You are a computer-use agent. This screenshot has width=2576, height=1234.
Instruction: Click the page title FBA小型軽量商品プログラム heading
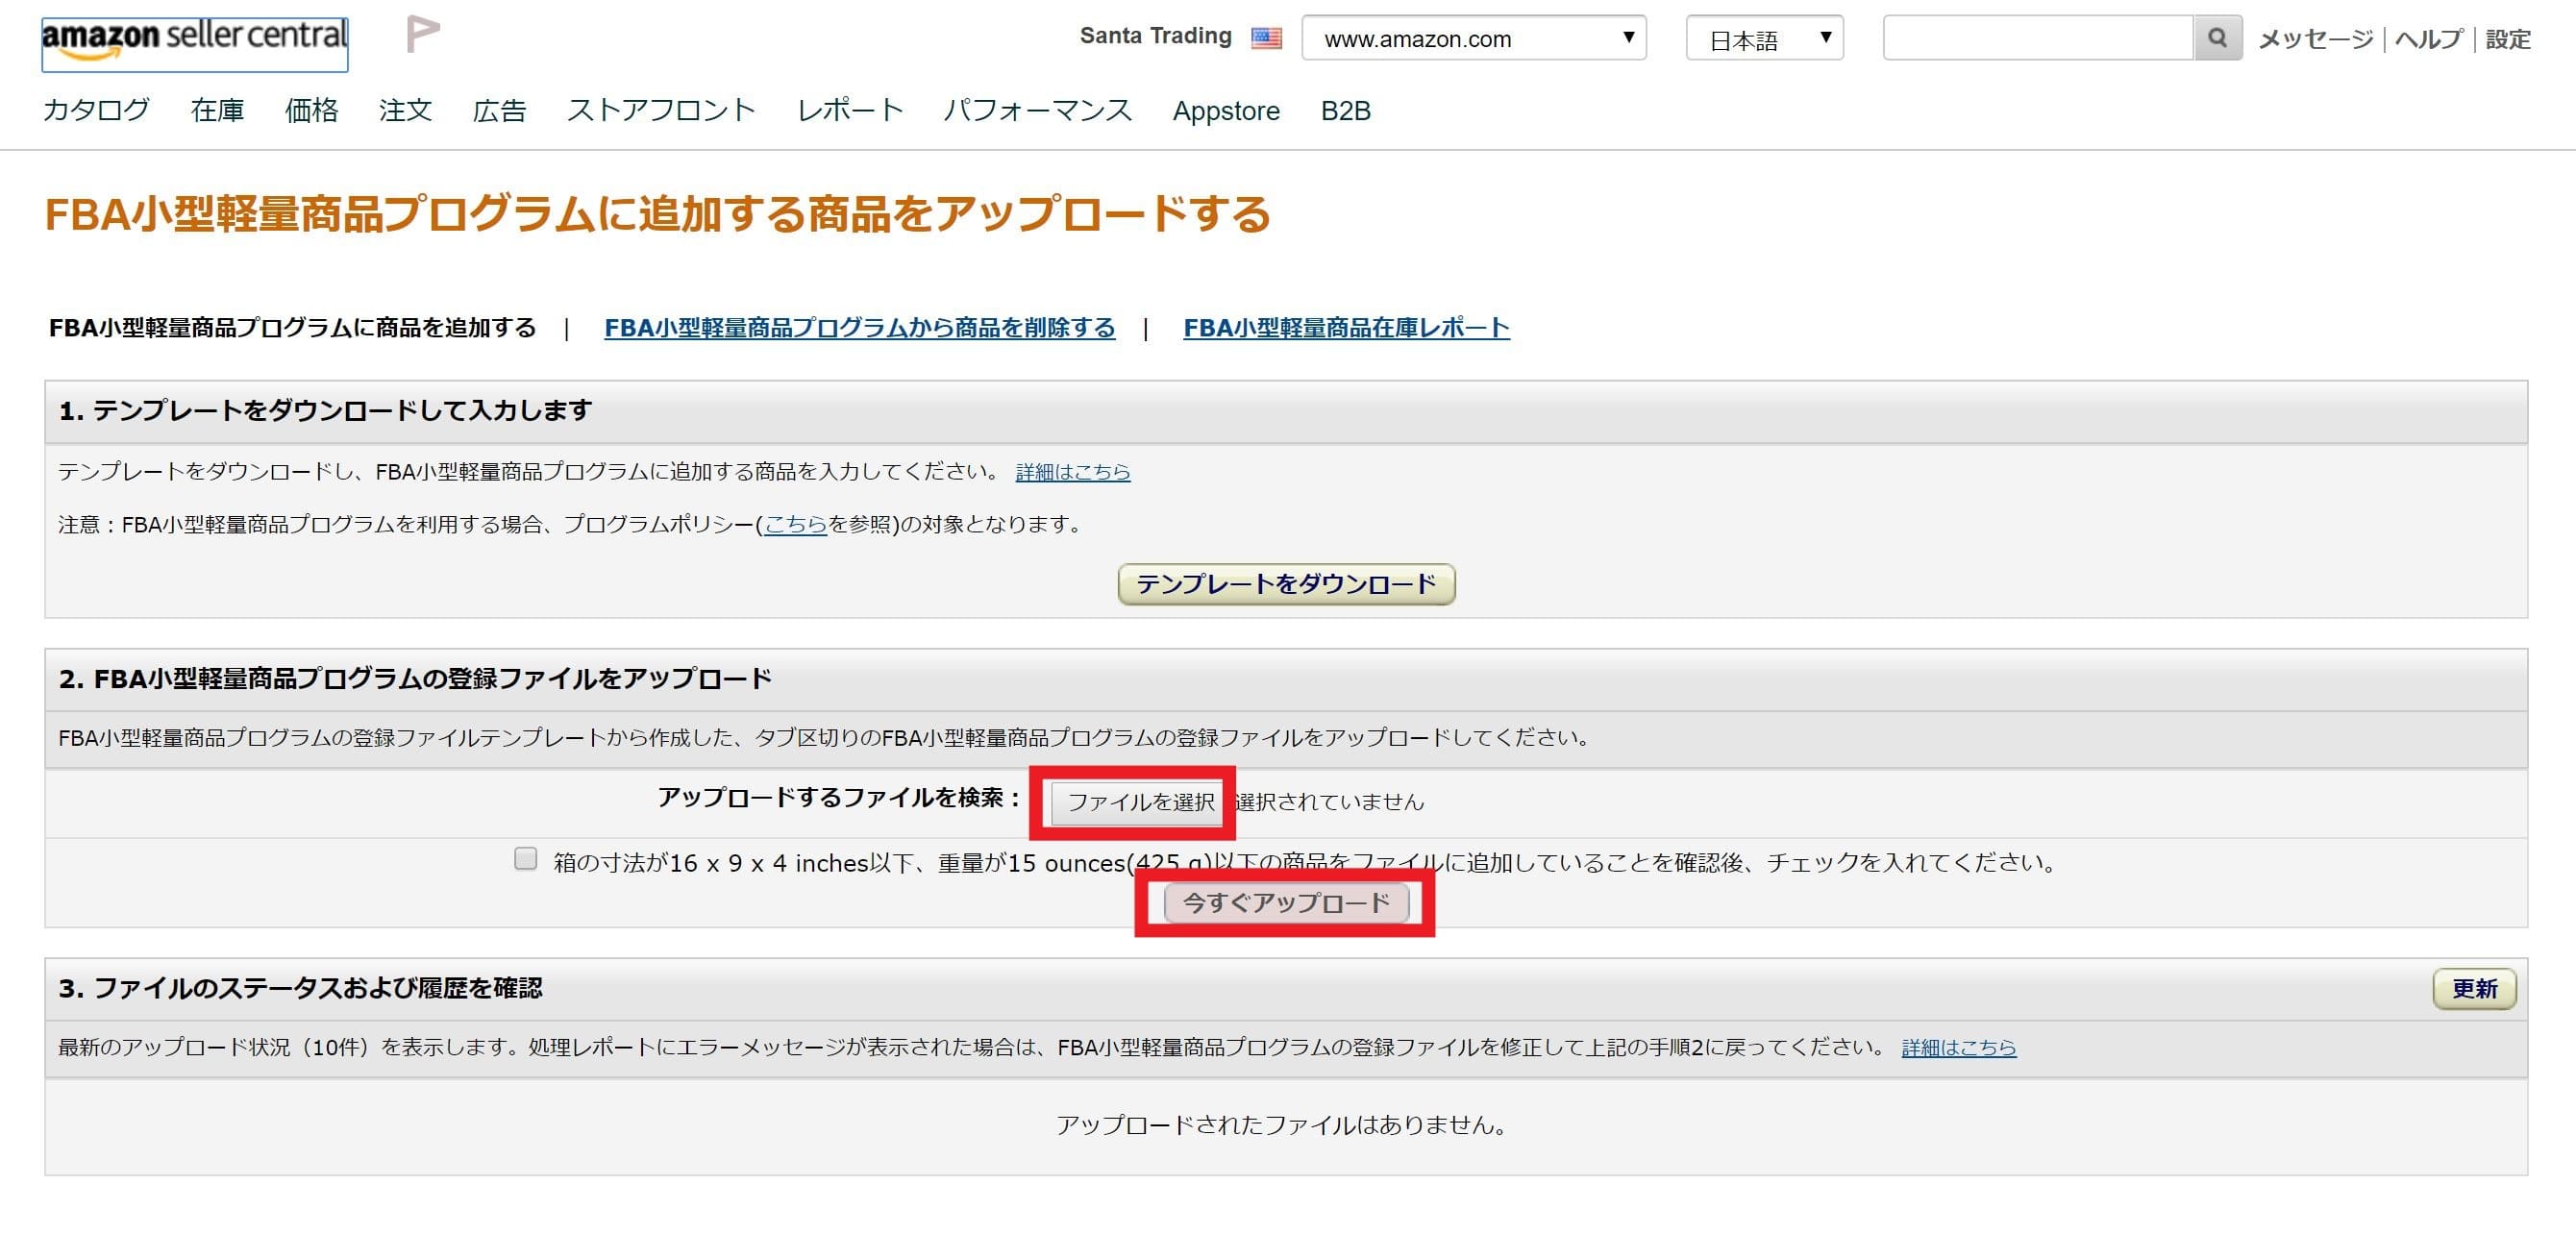click(x=657, y=214)
